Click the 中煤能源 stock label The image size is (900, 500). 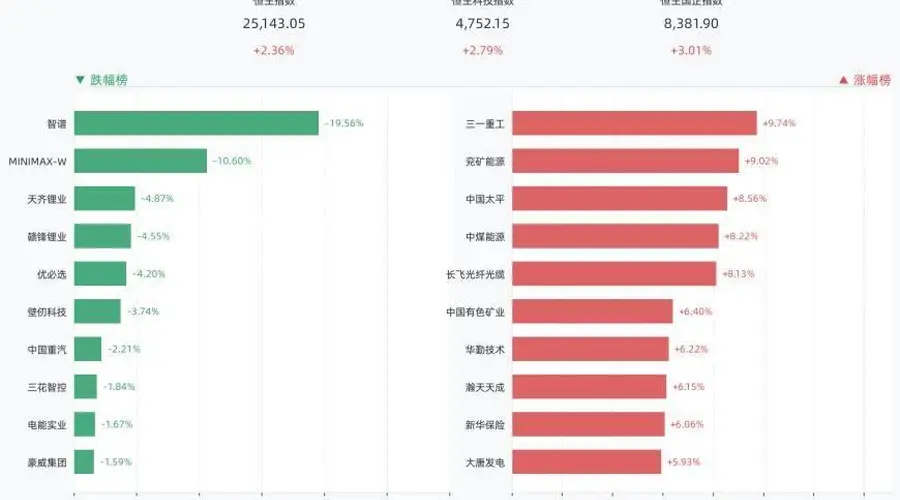485,237
